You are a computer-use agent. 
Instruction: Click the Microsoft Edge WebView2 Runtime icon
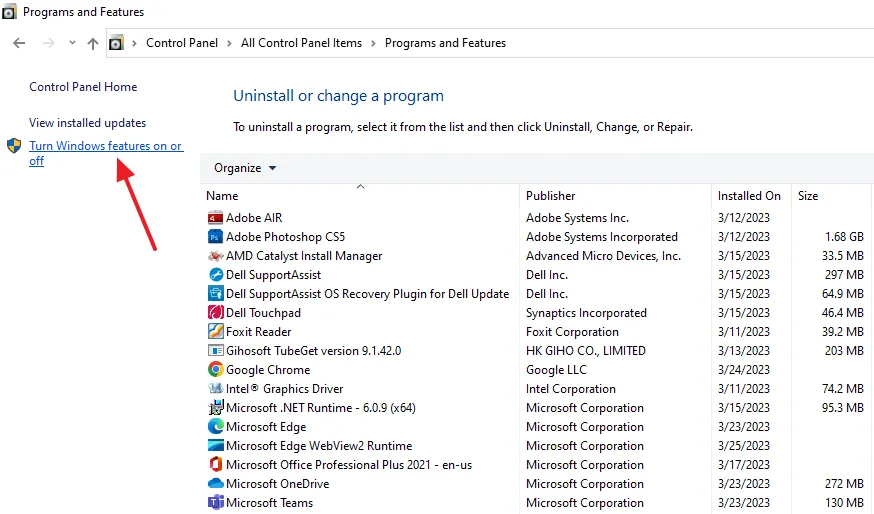(x=215, y=446)
